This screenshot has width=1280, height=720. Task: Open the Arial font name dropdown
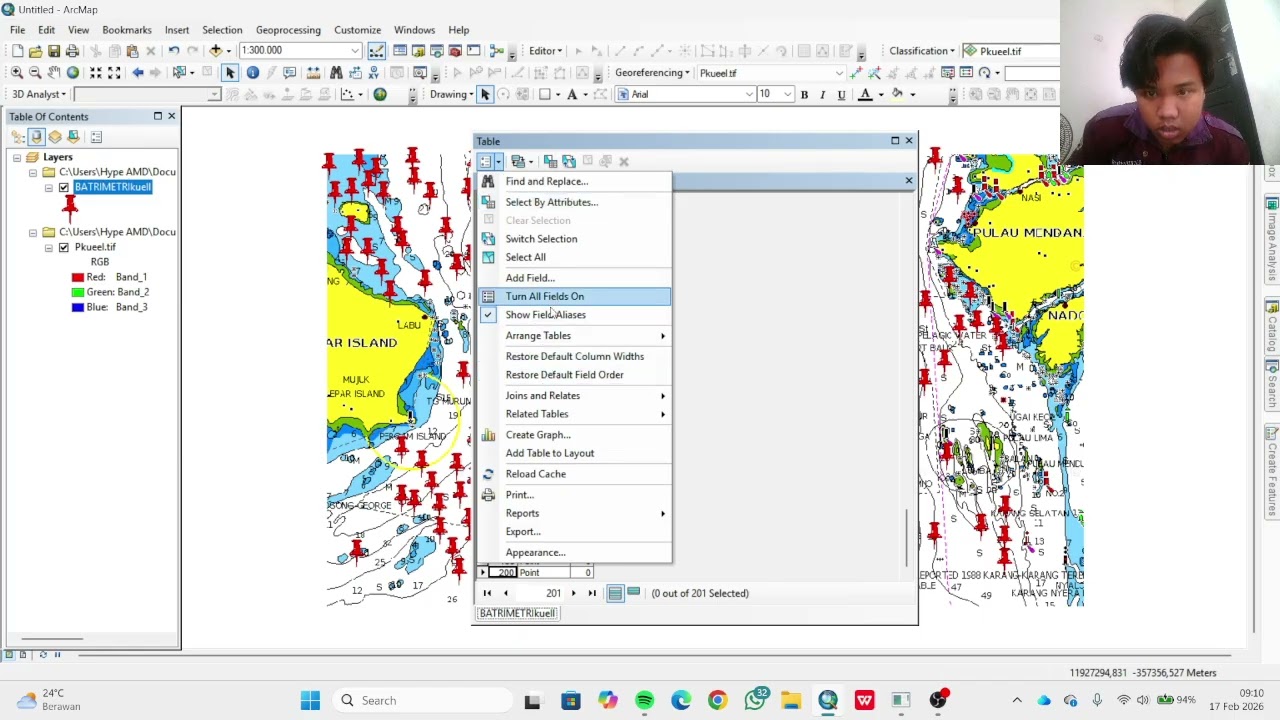coord(748,94)
